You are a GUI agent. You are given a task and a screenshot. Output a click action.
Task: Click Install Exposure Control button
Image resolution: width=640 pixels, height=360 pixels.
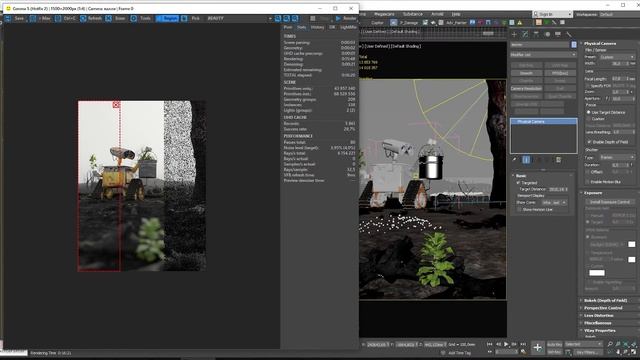point(610,202)
